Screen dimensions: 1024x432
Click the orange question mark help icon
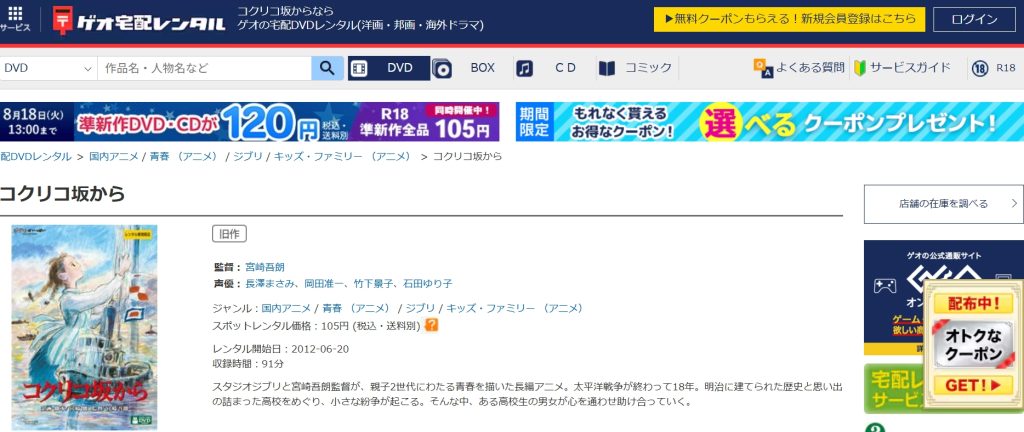tap(432, 325)
